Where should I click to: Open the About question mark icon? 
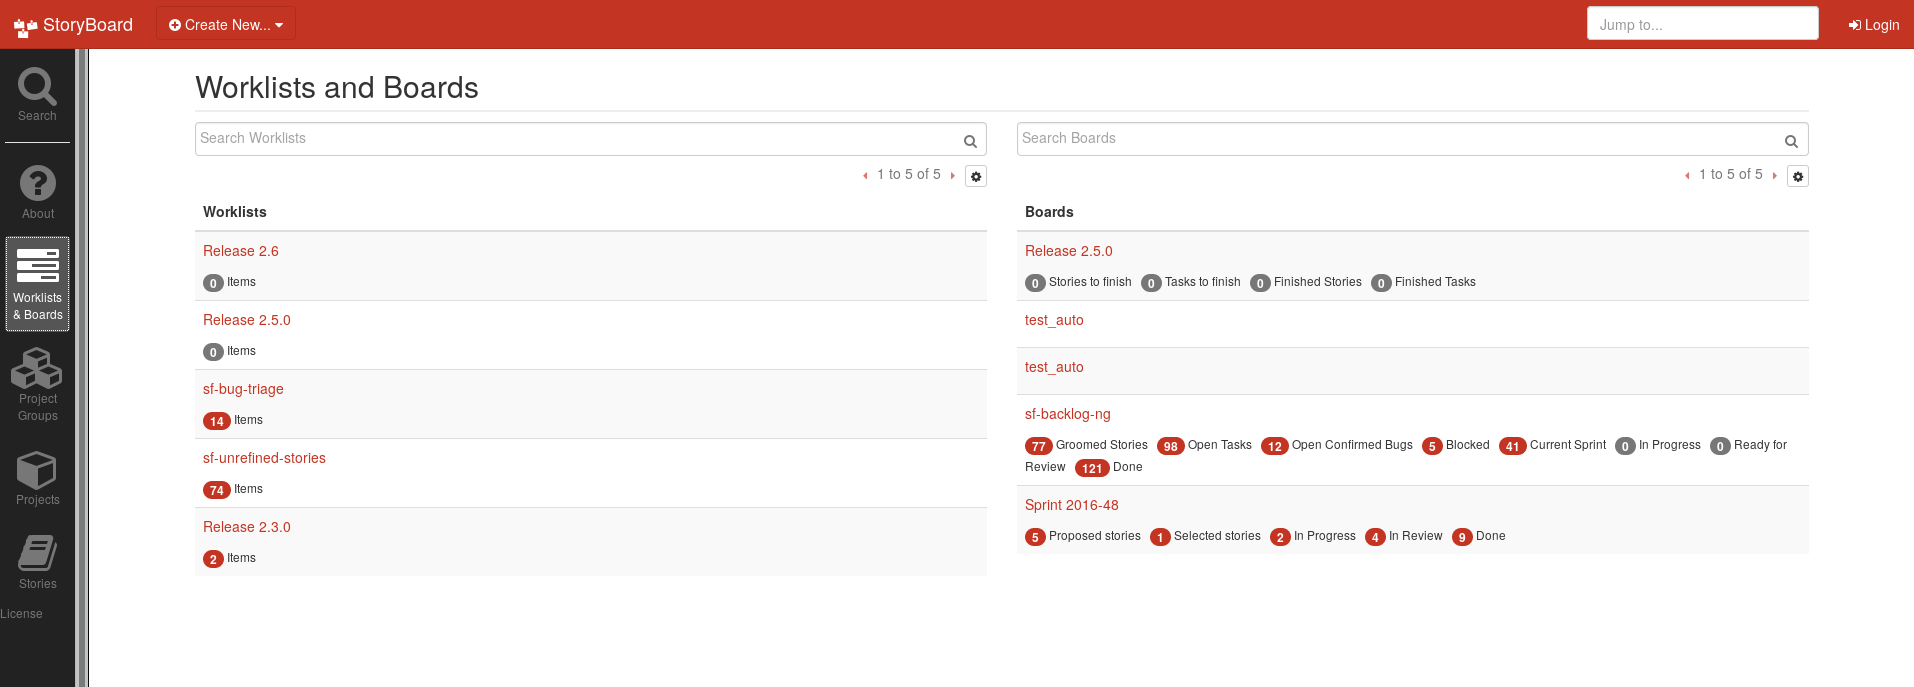pos(38,184)
